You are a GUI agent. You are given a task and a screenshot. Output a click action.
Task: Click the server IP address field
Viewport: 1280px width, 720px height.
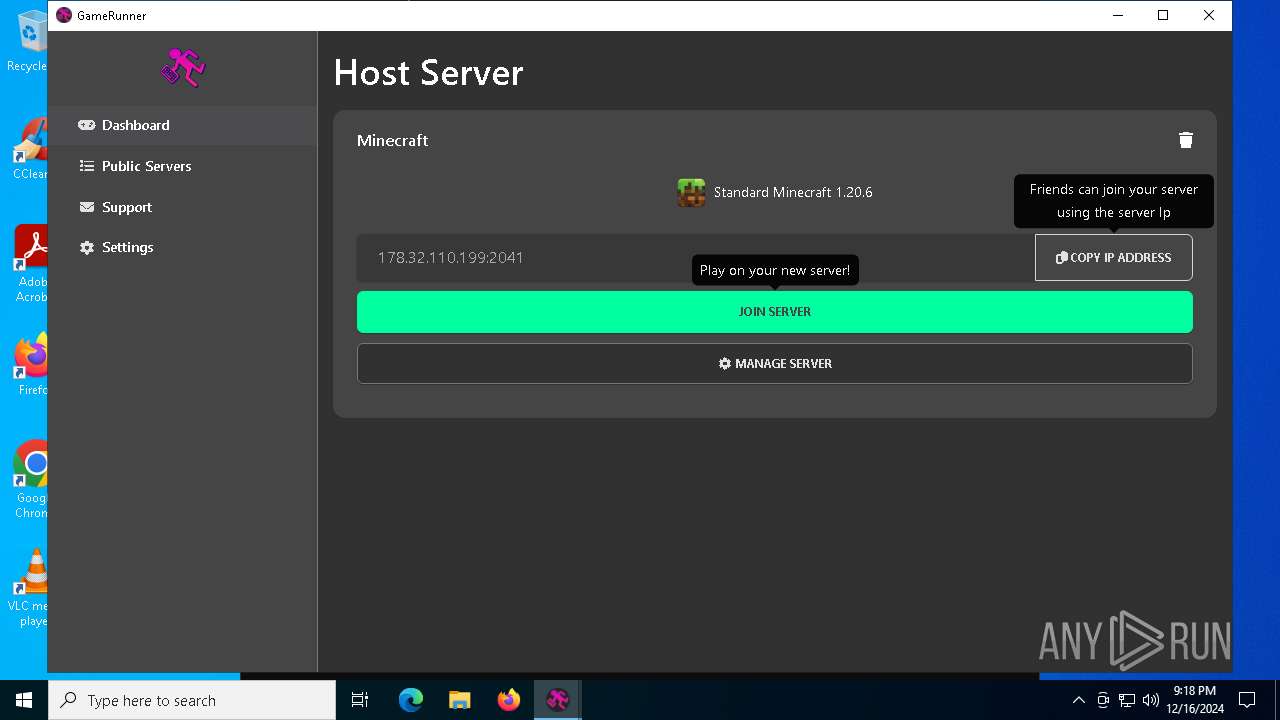[x=696, y=257]
